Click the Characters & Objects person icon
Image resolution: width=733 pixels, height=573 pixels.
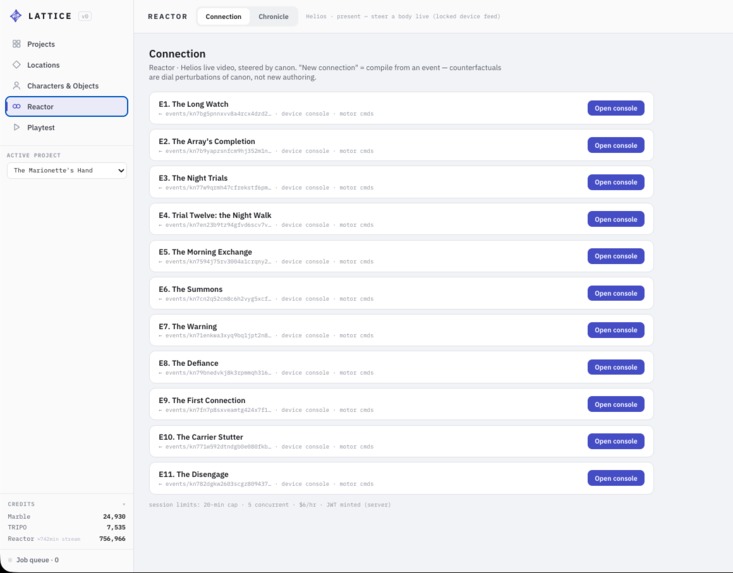tap(16, 86)
